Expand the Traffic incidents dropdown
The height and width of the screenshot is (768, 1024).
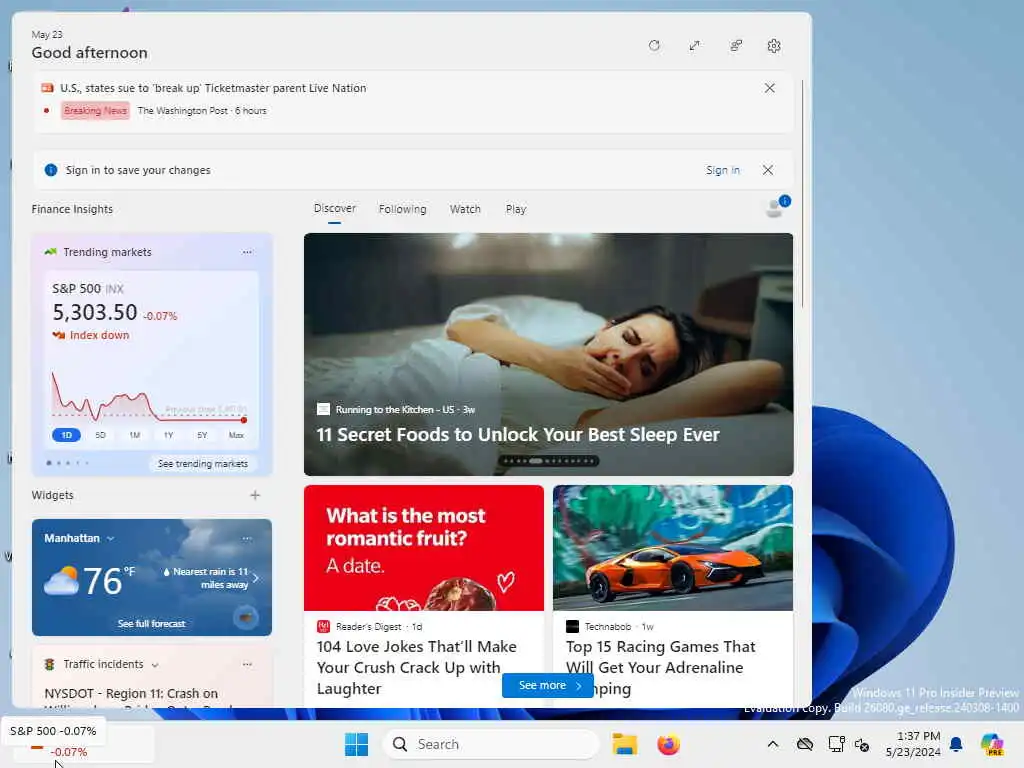click(x=155, y=665)
